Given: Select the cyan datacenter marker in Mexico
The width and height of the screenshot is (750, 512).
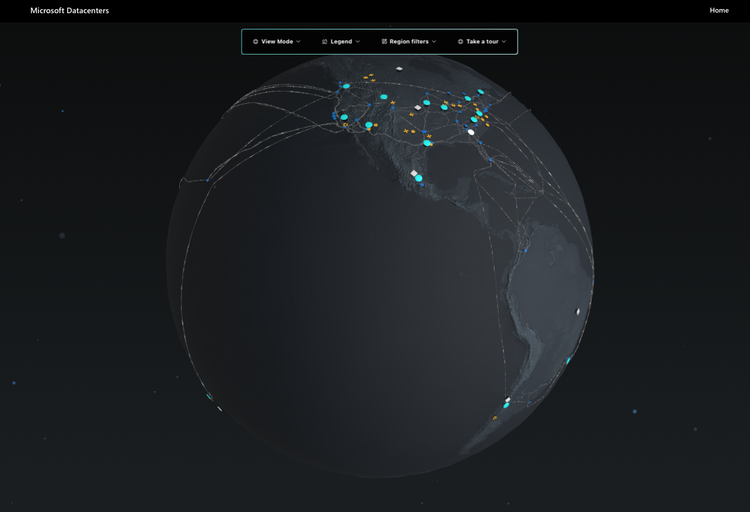Looking at the screenshot, I should 419,178.
